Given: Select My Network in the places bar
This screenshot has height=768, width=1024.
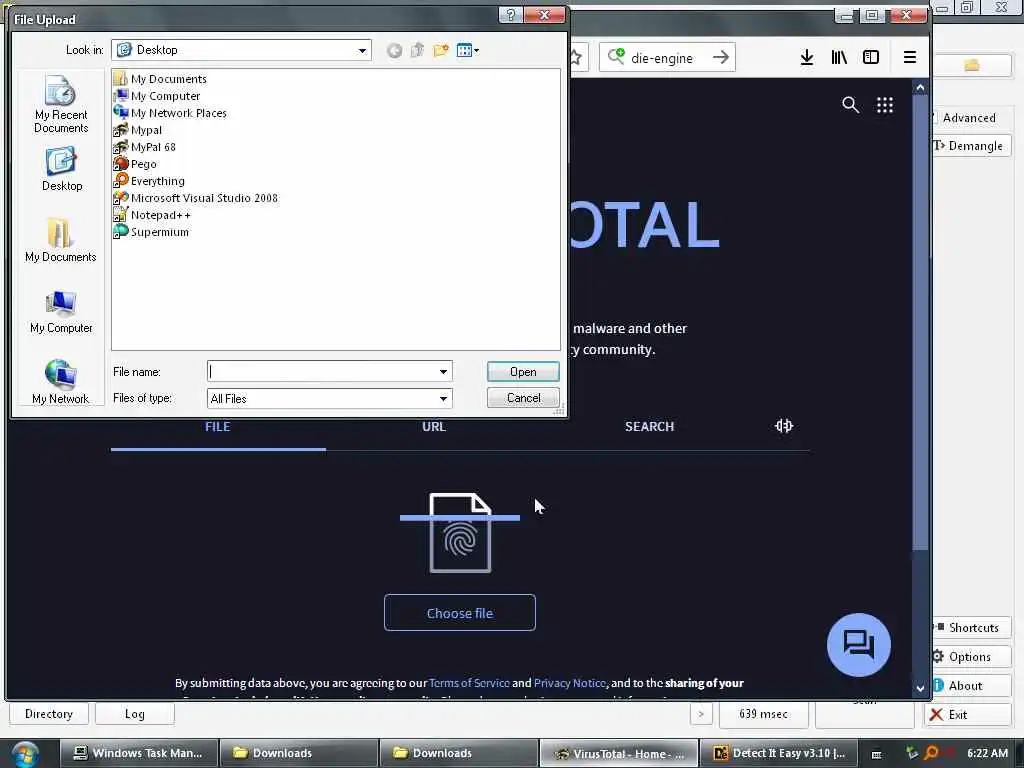Looking at the screenshot, I should tap(60, 382).
